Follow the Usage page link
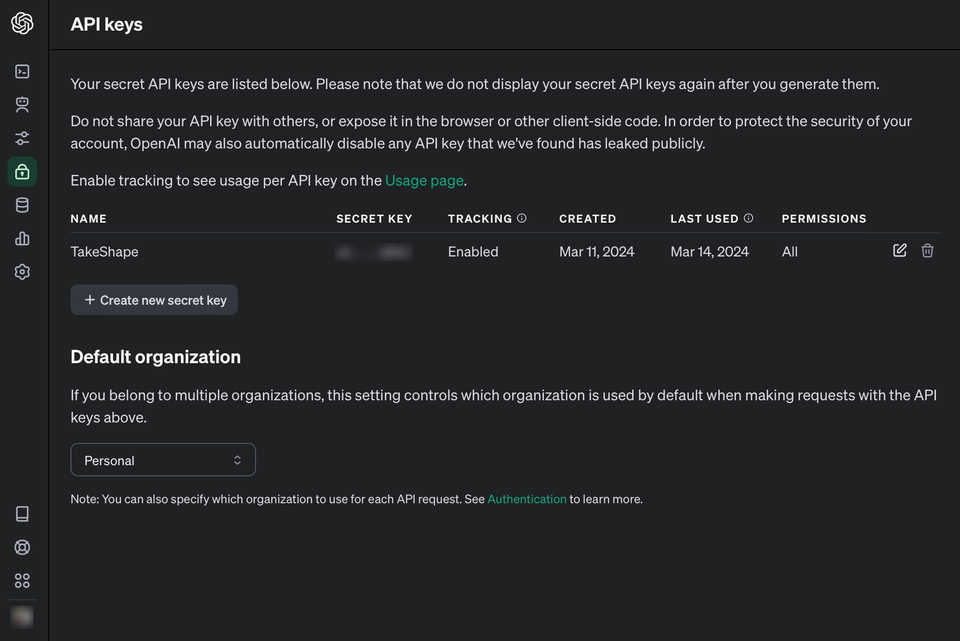960x641 pixels. coord(425,181)
